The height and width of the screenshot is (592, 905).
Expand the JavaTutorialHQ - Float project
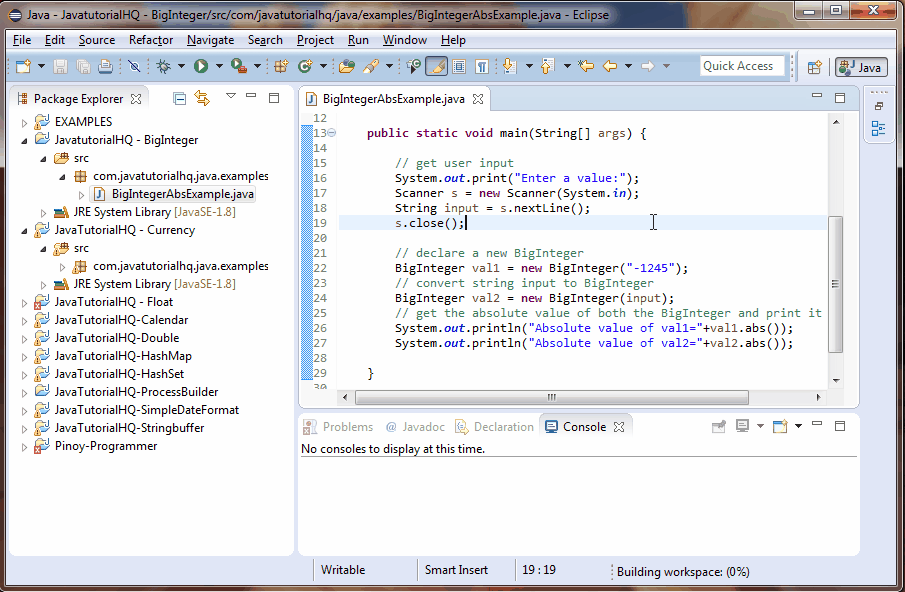[22, 301]
